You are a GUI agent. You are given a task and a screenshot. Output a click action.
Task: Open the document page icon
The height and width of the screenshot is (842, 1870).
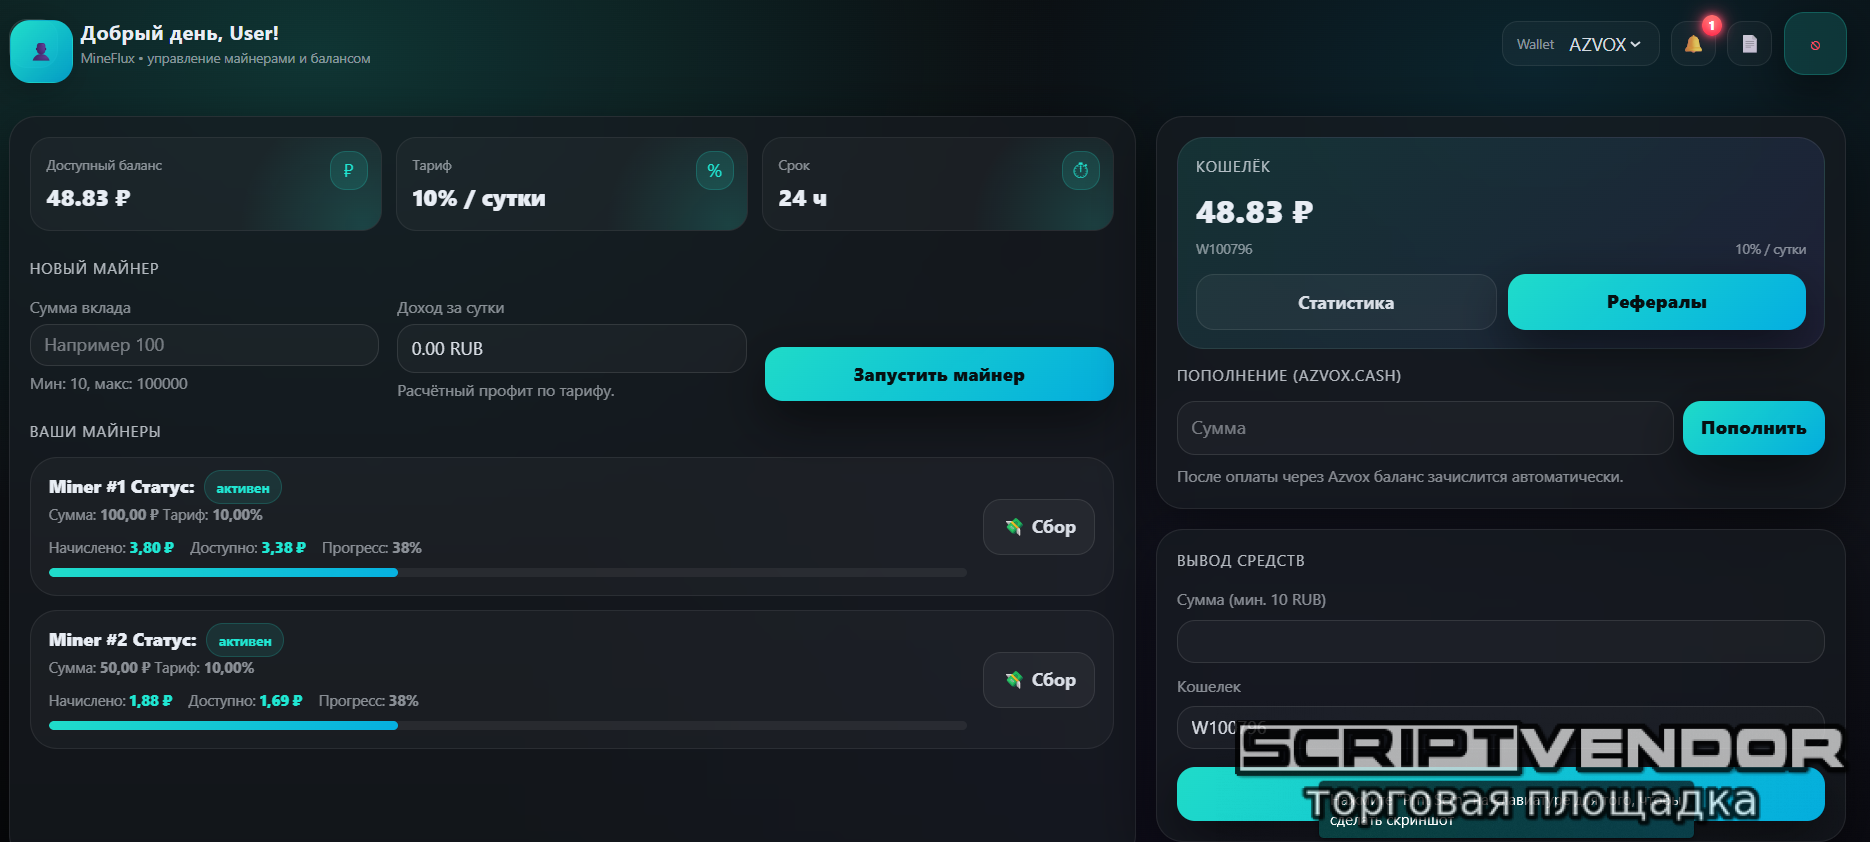coord(1749,44)
